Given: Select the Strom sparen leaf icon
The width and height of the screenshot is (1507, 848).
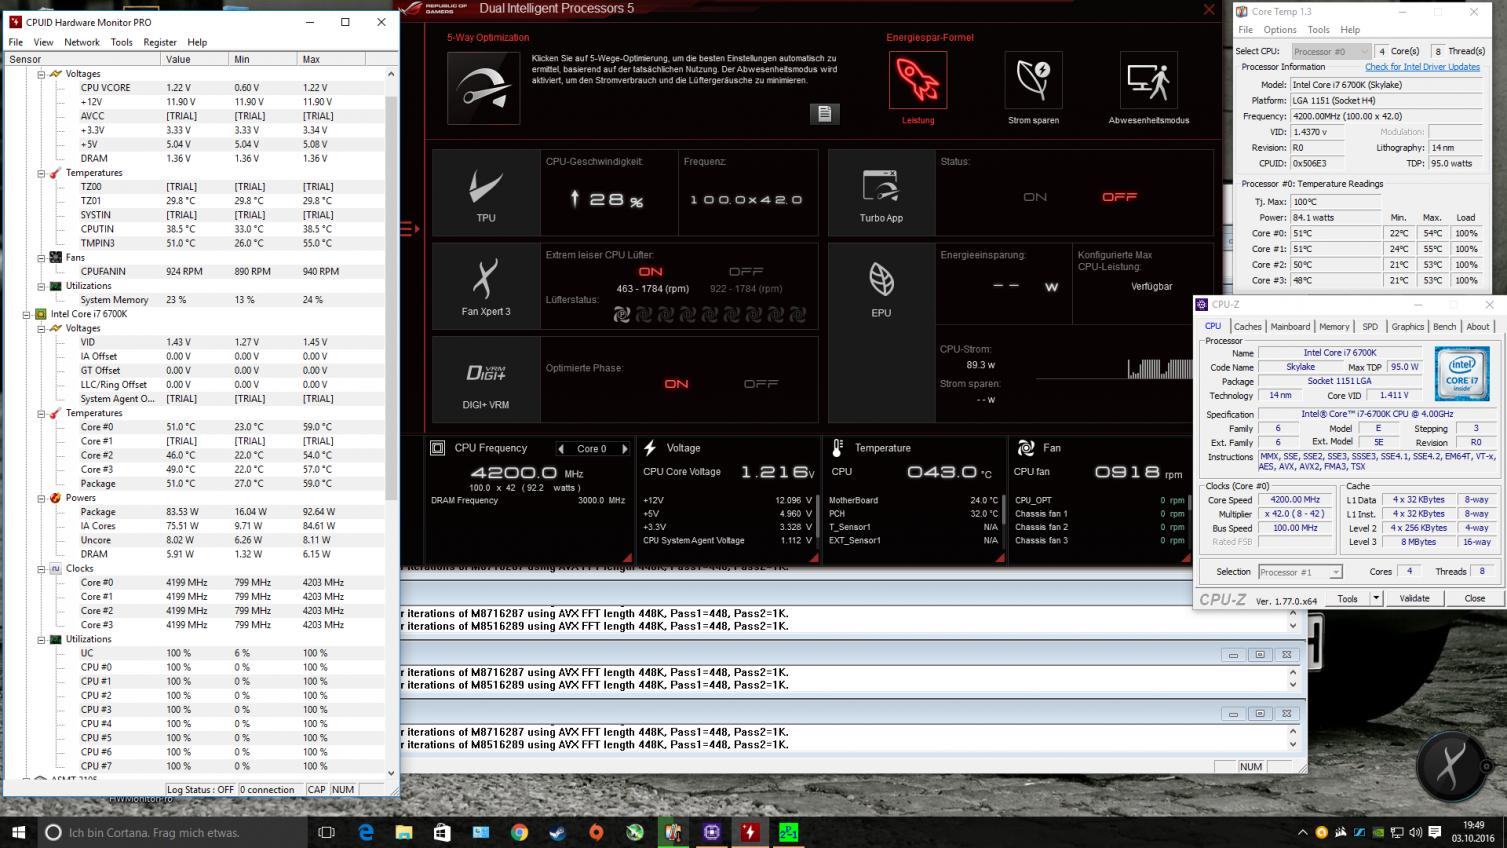Looking at the screenshot, I should pos(1032,80).
